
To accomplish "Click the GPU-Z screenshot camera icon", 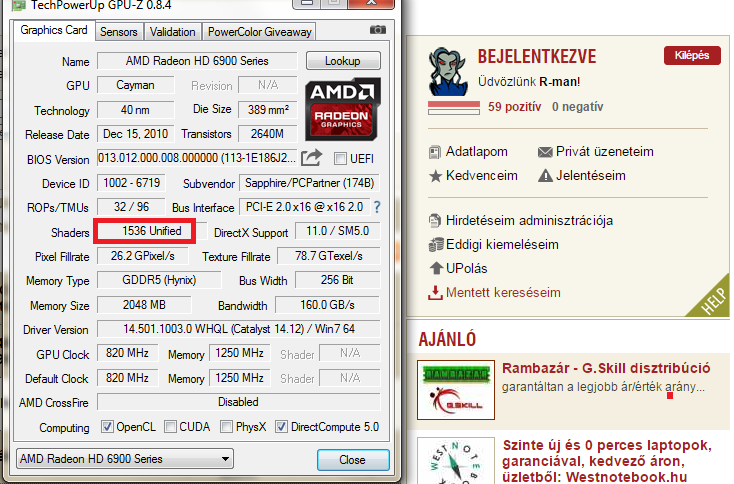I will [x=378, y=30].
